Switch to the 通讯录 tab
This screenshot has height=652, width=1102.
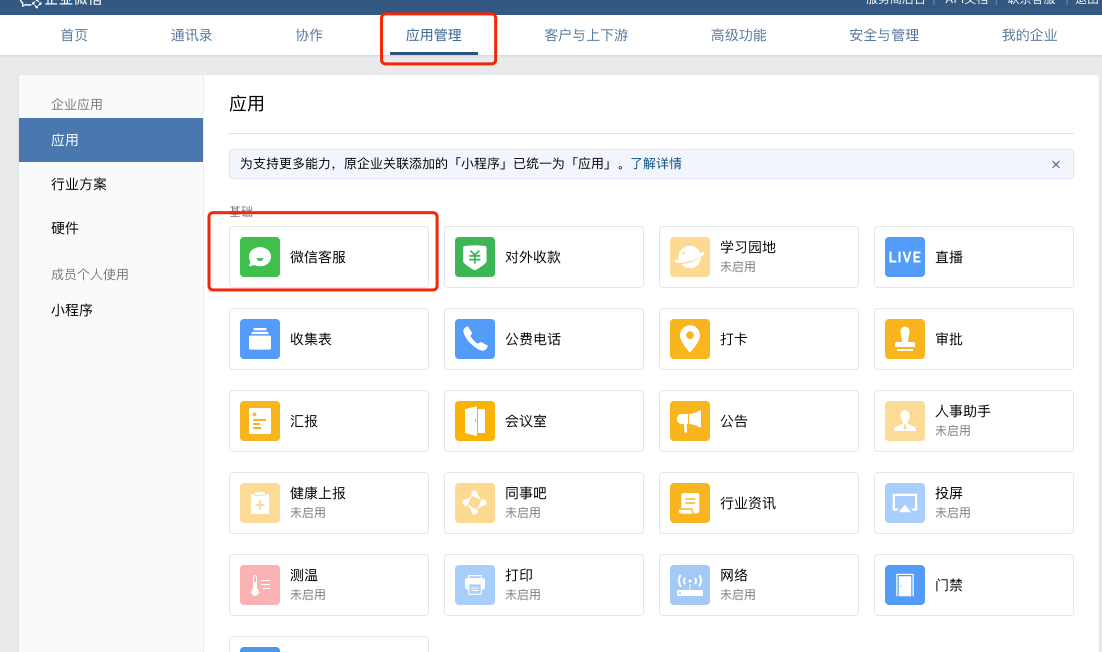(x=191, y=35)
